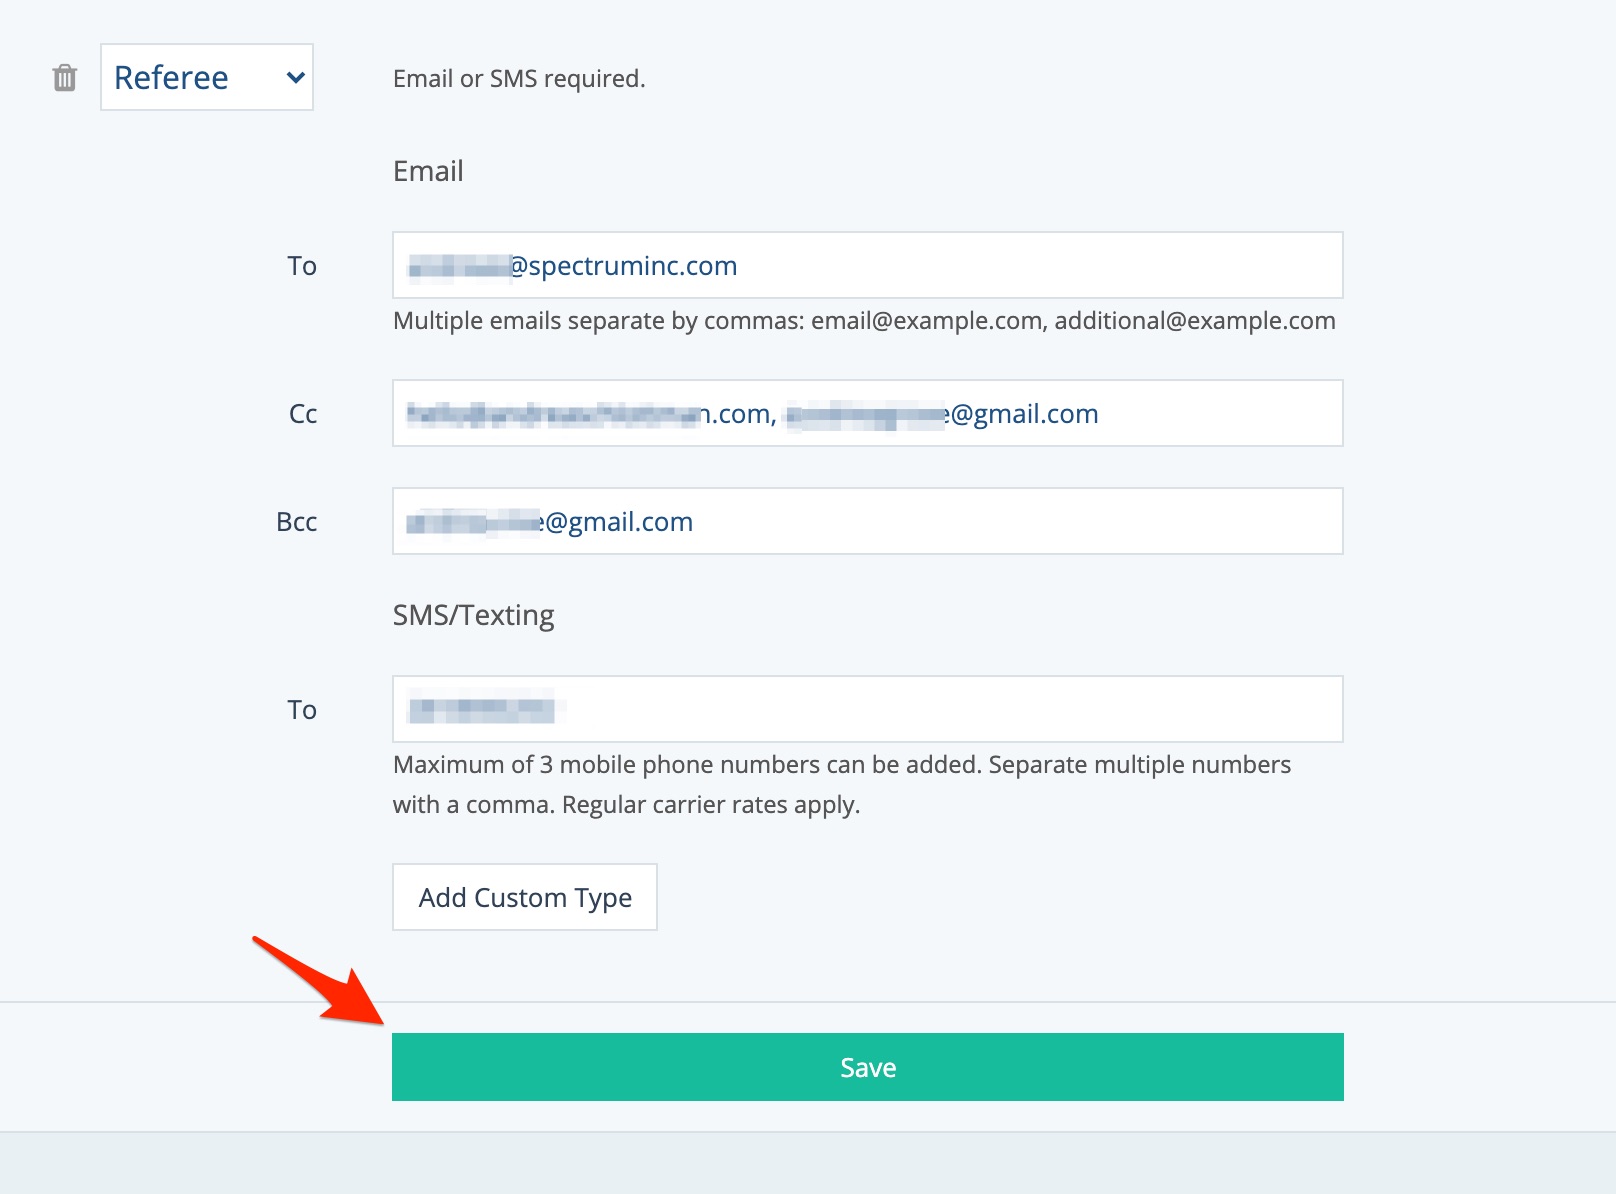
Task: Focus the Bcc email input field
Action: (866, 522)
